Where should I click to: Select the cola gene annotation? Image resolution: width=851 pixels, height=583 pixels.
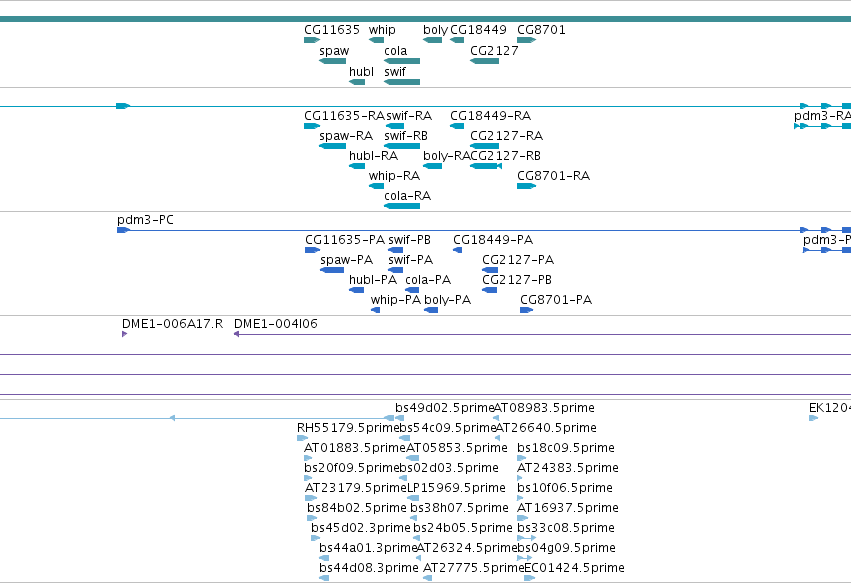point(402,61)
